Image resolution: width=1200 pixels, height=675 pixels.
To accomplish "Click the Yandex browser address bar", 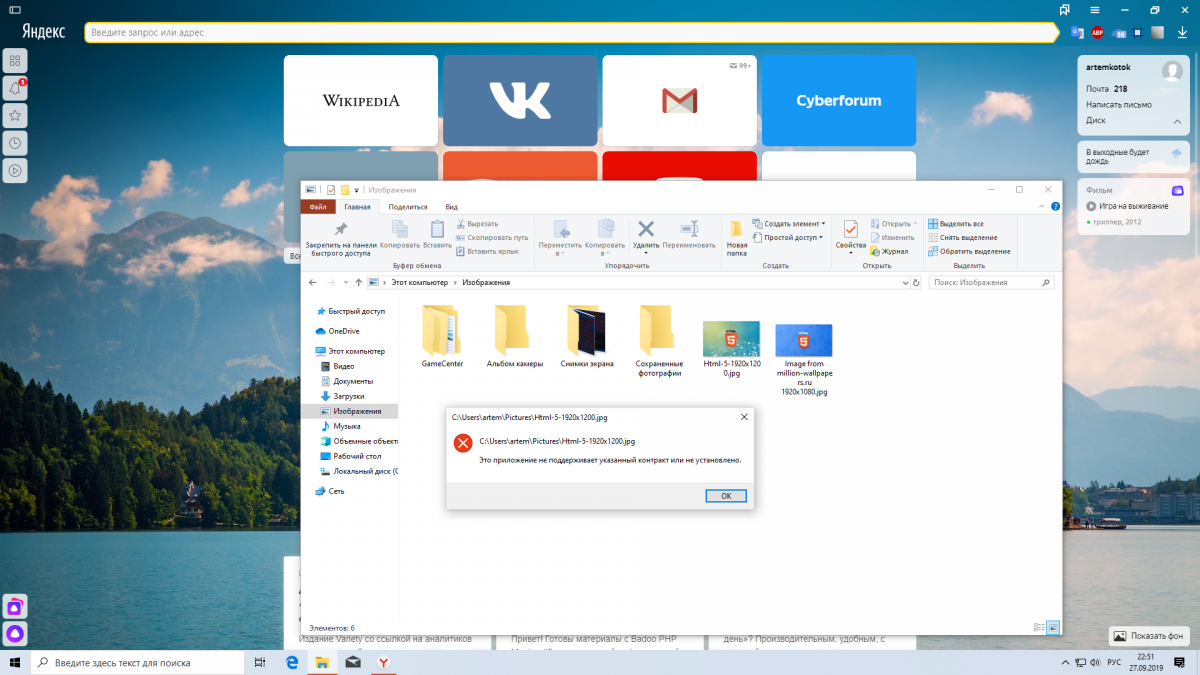I will click(x=570, y=33).
